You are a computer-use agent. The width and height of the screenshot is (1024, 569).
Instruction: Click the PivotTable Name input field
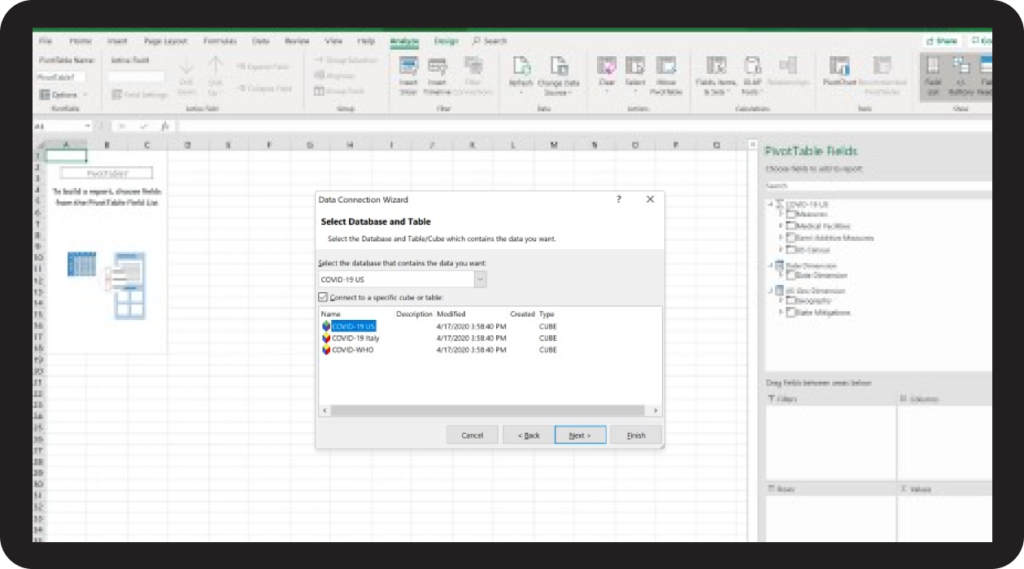tap(60, 77)
